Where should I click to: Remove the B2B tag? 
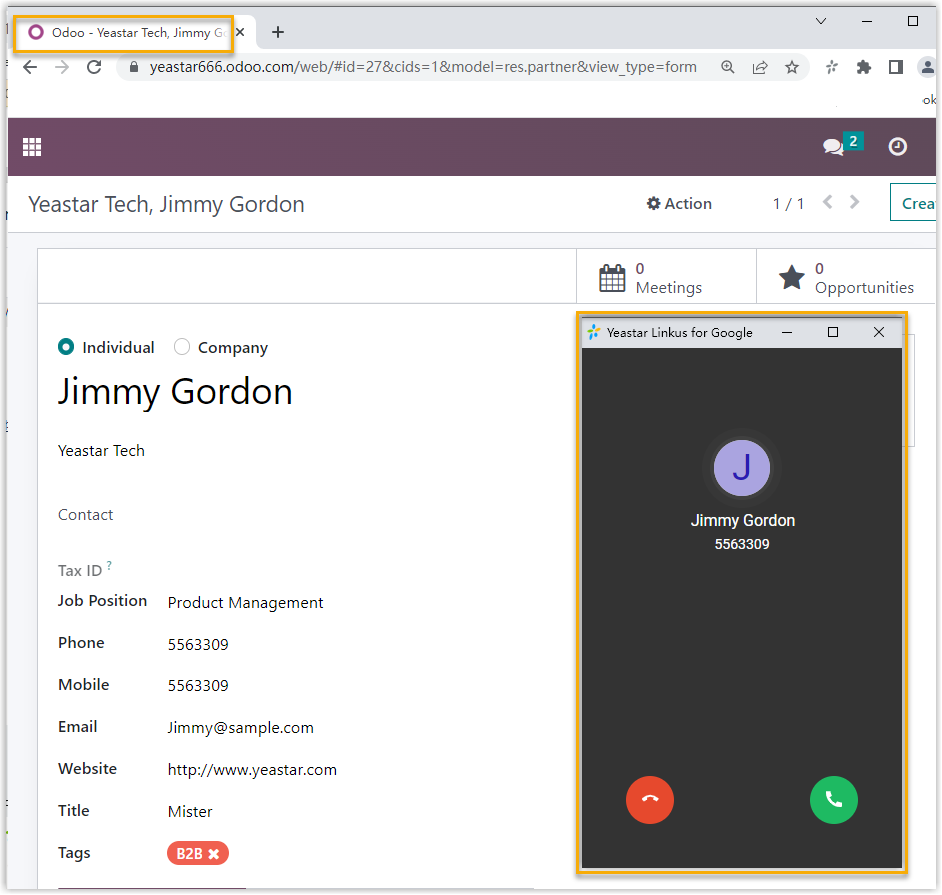coord(214,854)
